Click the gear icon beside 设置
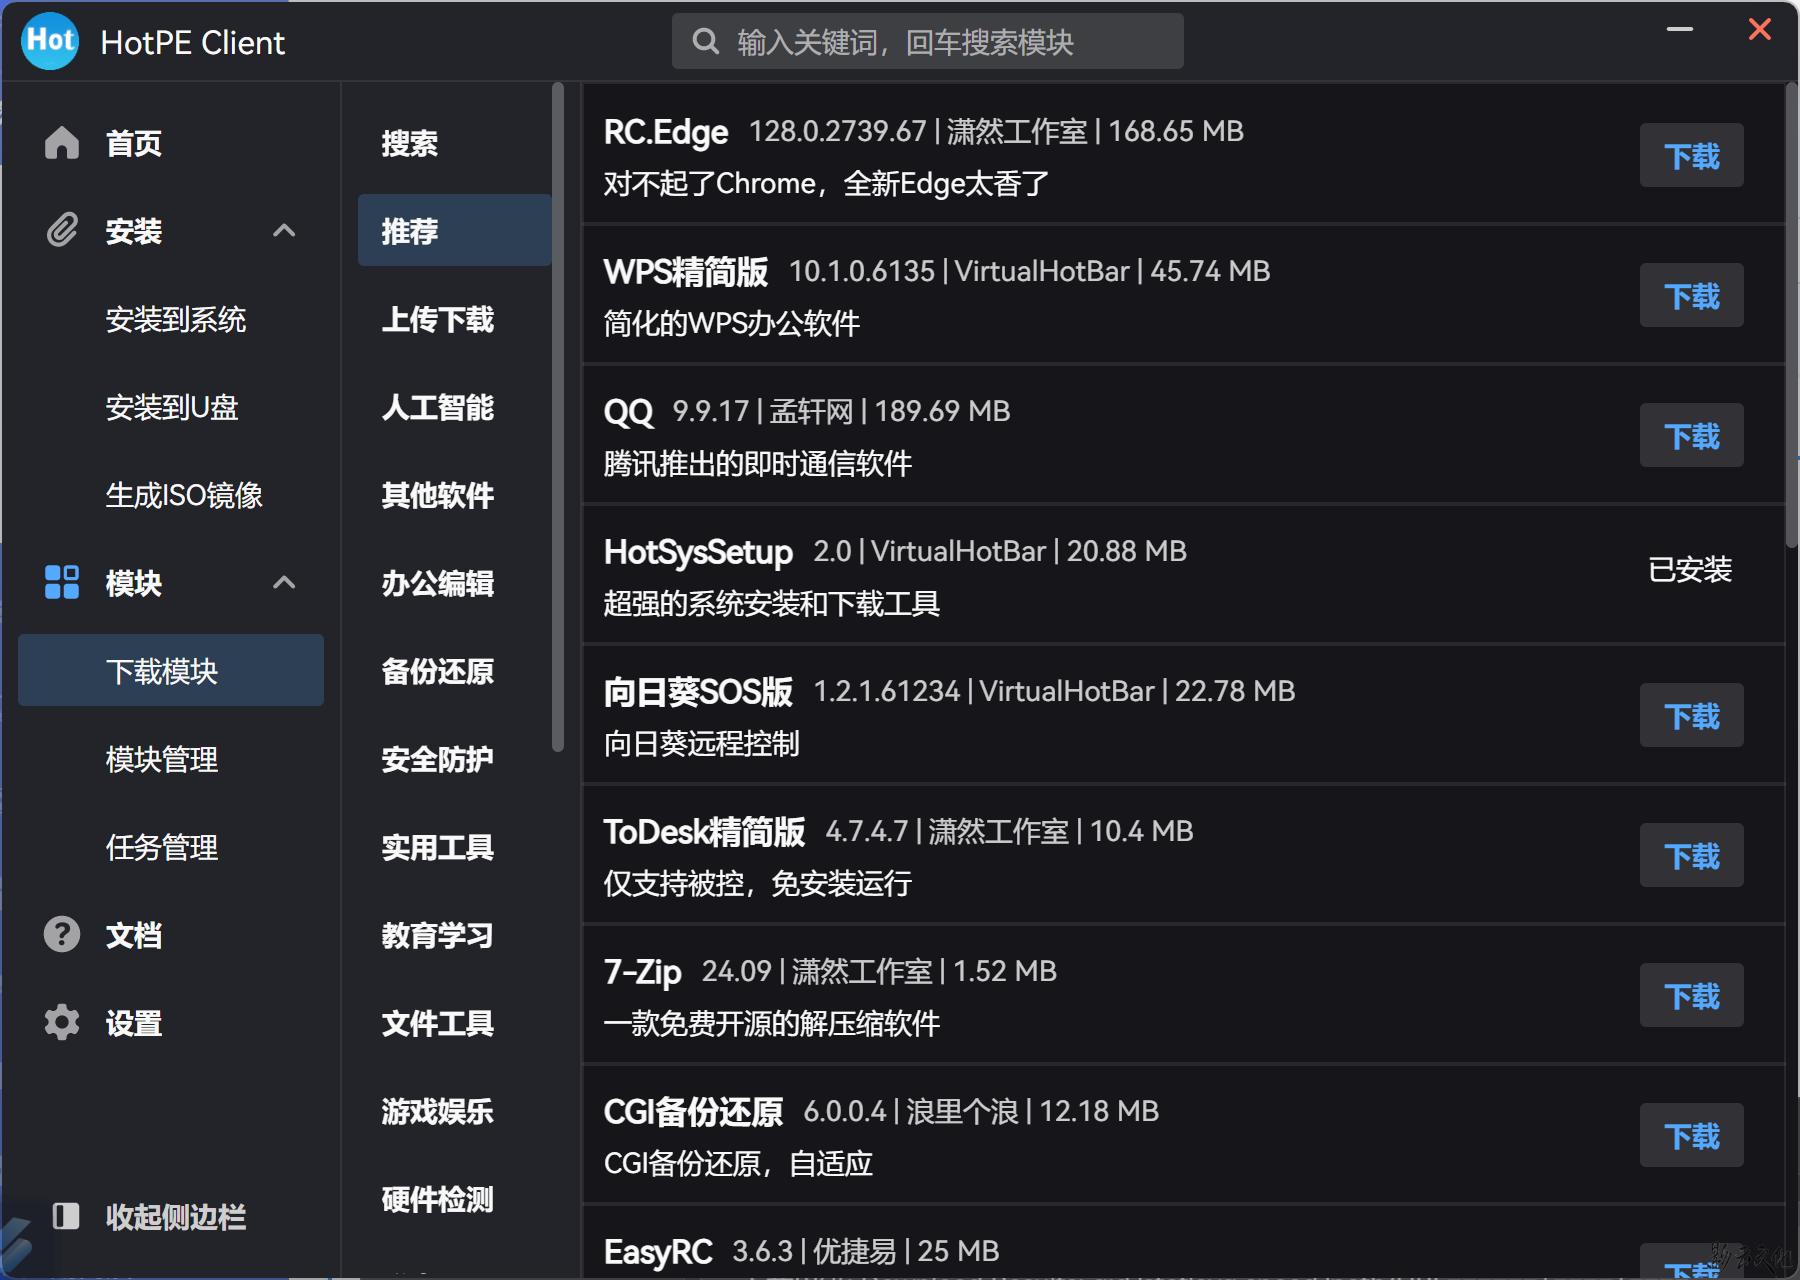Viewport: 1800px width, 1280px height. pos(62,1022)
